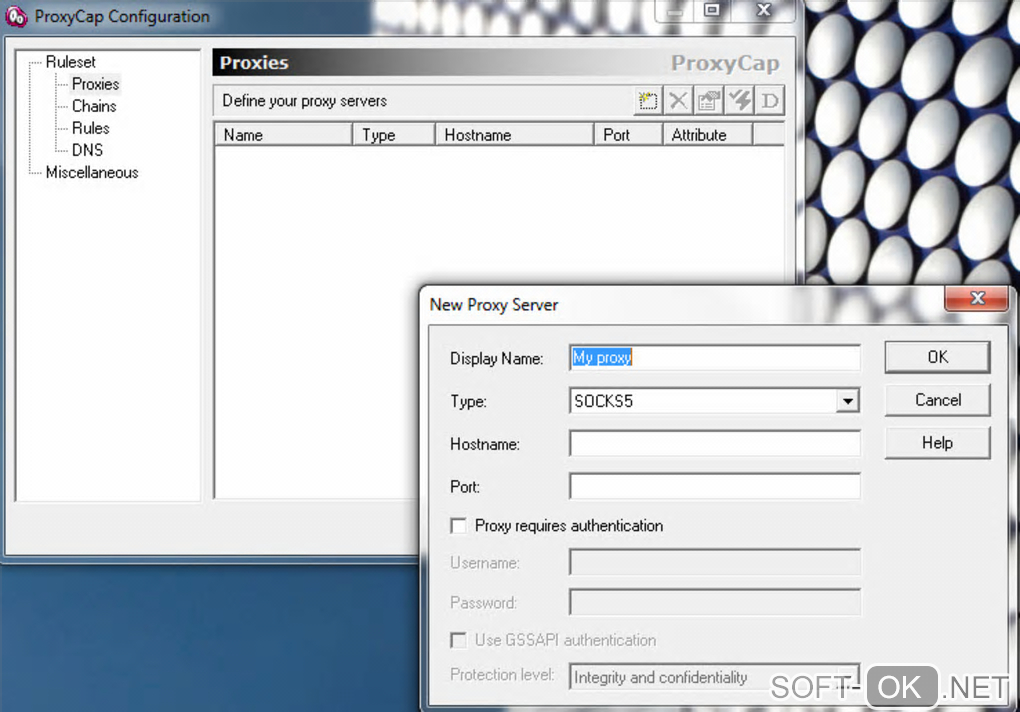Cancel the New Proxy Server dialog
The image size is (1020, 712).
coord(937,400)
